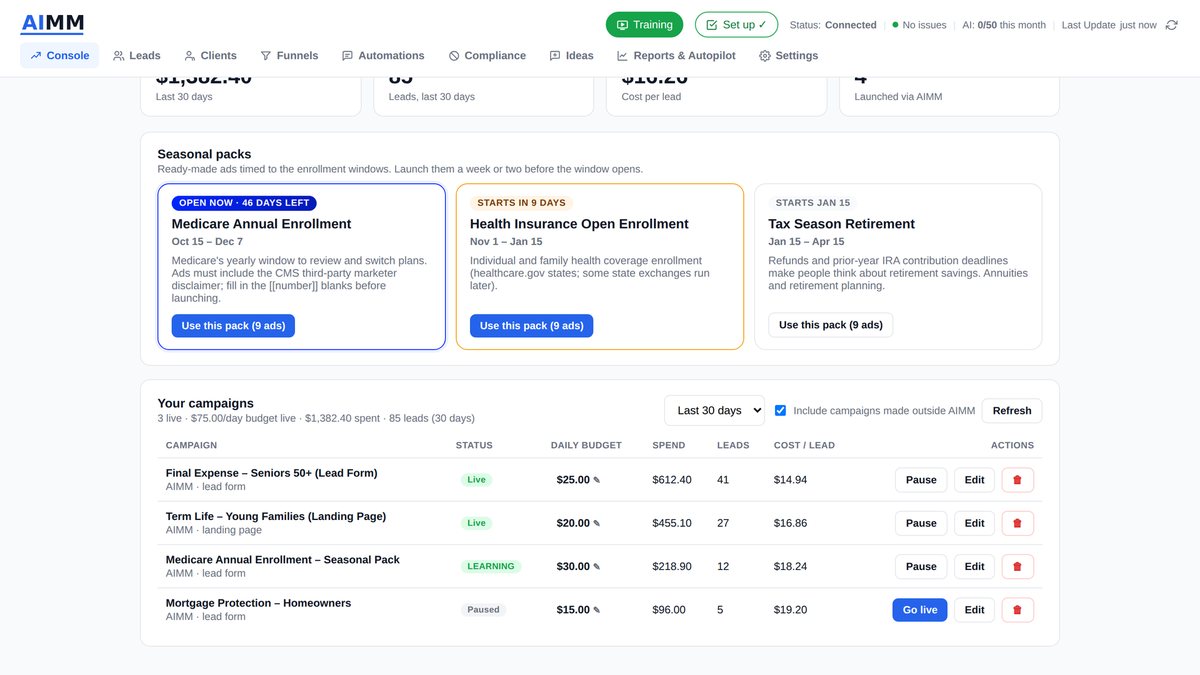Click the Status: Connected indicator

pos(833,25)
